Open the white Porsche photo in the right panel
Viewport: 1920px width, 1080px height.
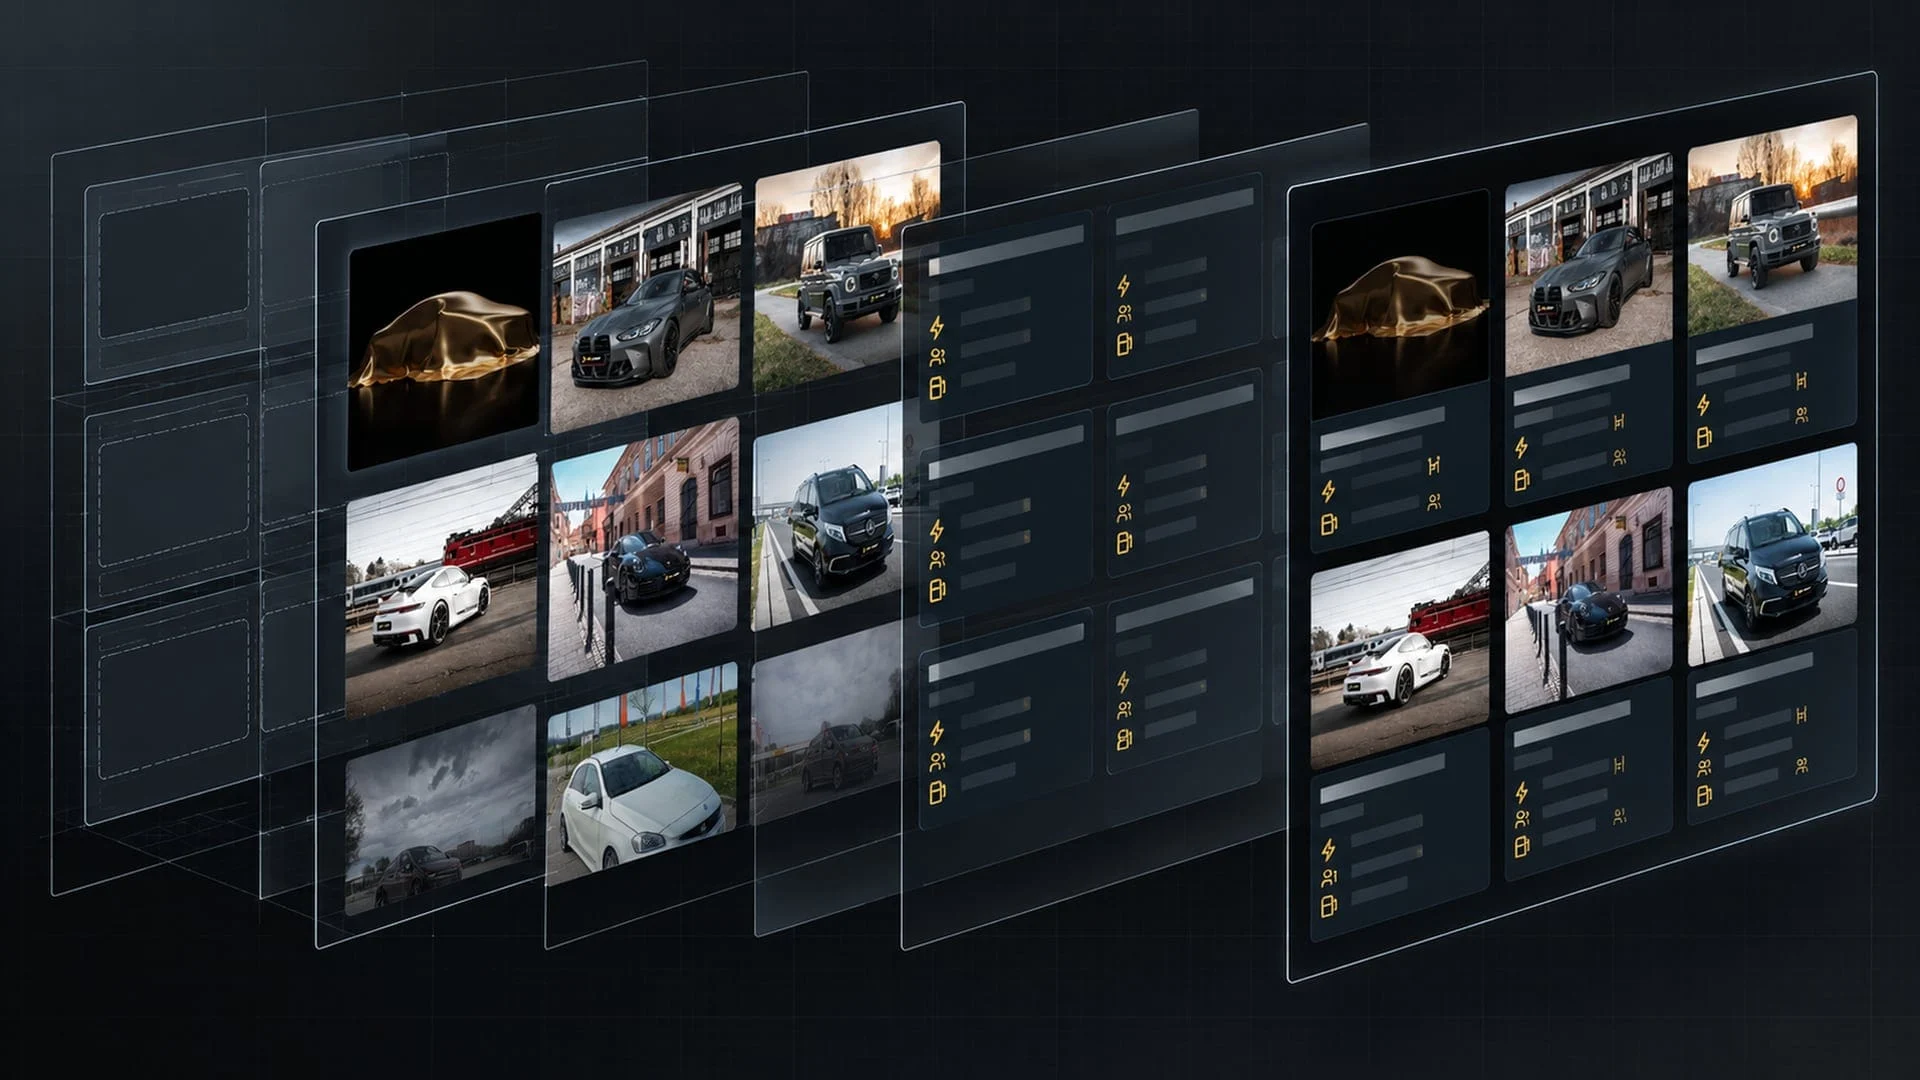(1399, 650)
